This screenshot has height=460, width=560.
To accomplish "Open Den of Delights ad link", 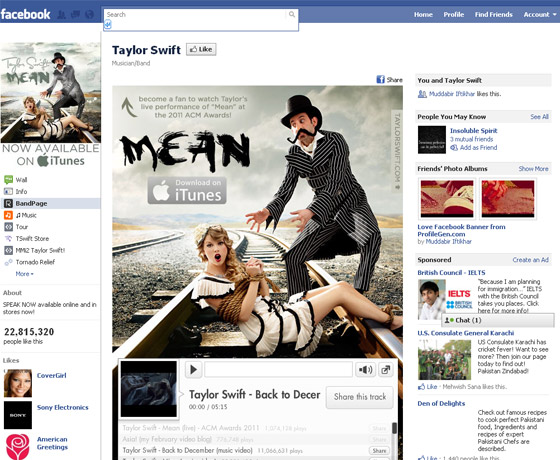I will (441, 404).
